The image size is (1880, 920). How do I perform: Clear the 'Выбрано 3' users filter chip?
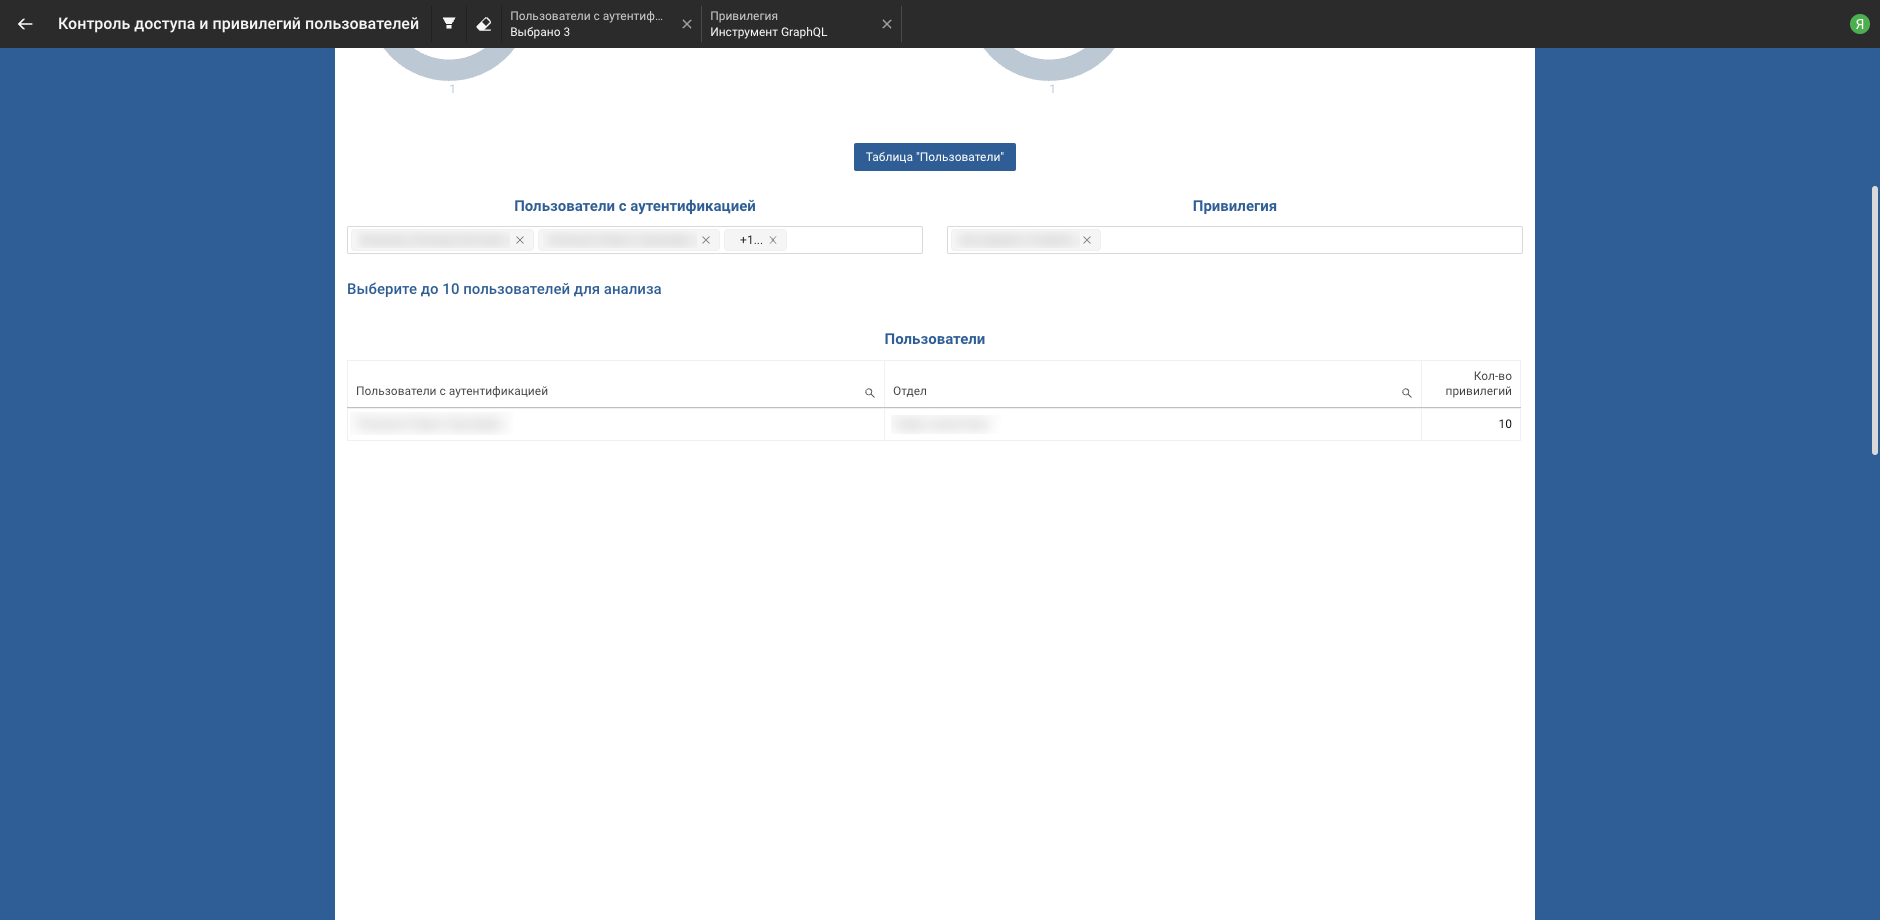coord(687,24)
